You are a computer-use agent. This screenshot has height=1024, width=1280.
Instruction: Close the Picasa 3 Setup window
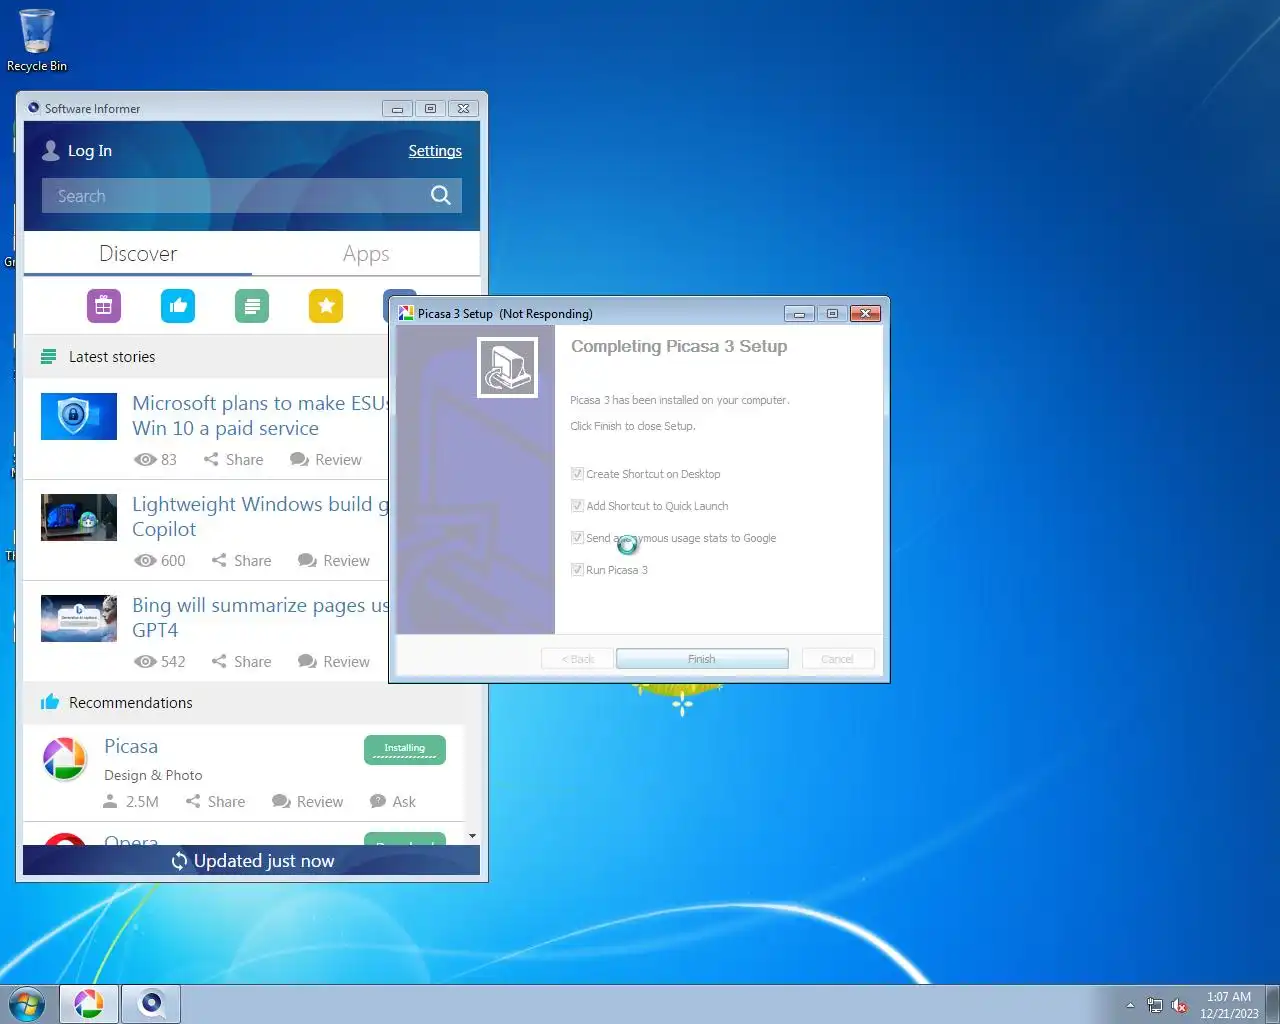tap(865, 314)
